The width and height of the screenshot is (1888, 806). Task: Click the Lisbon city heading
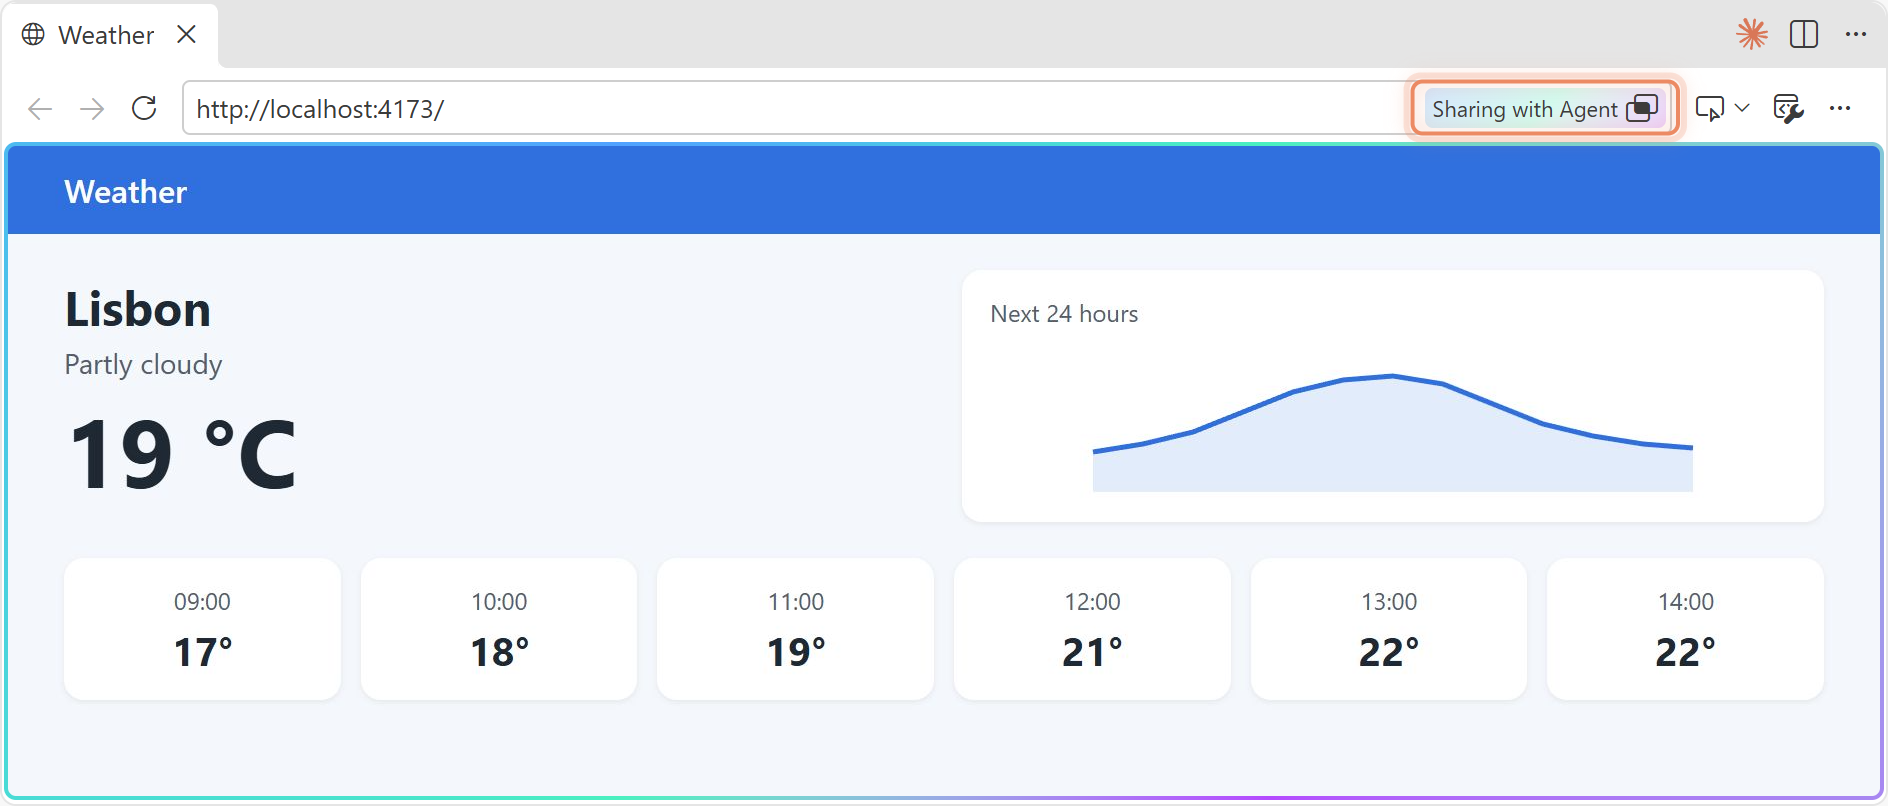(138, 309)
